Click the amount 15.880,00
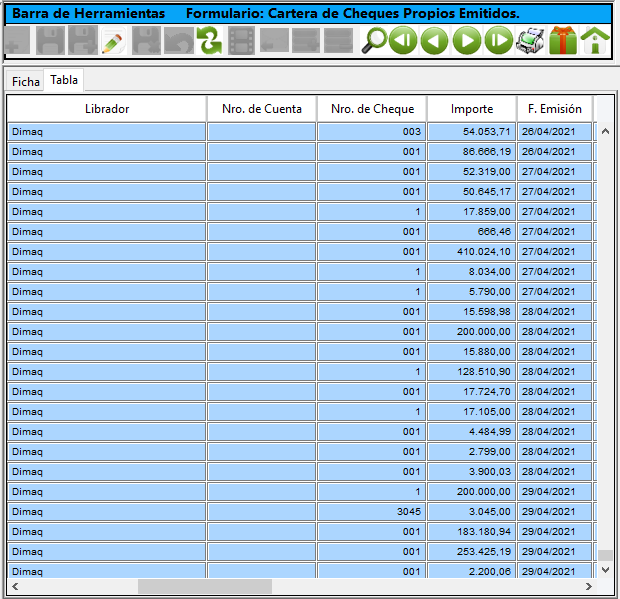 click(x=487, y=352)
